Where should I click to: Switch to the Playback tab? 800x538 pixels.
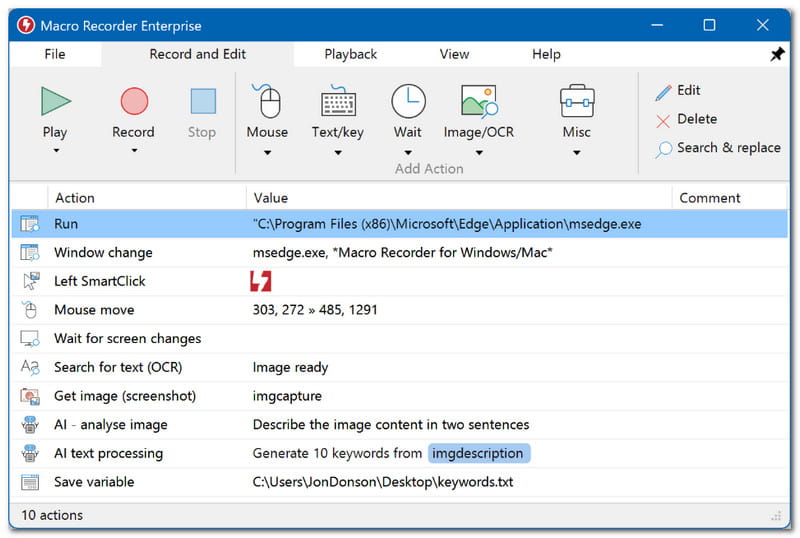[351, 54]
